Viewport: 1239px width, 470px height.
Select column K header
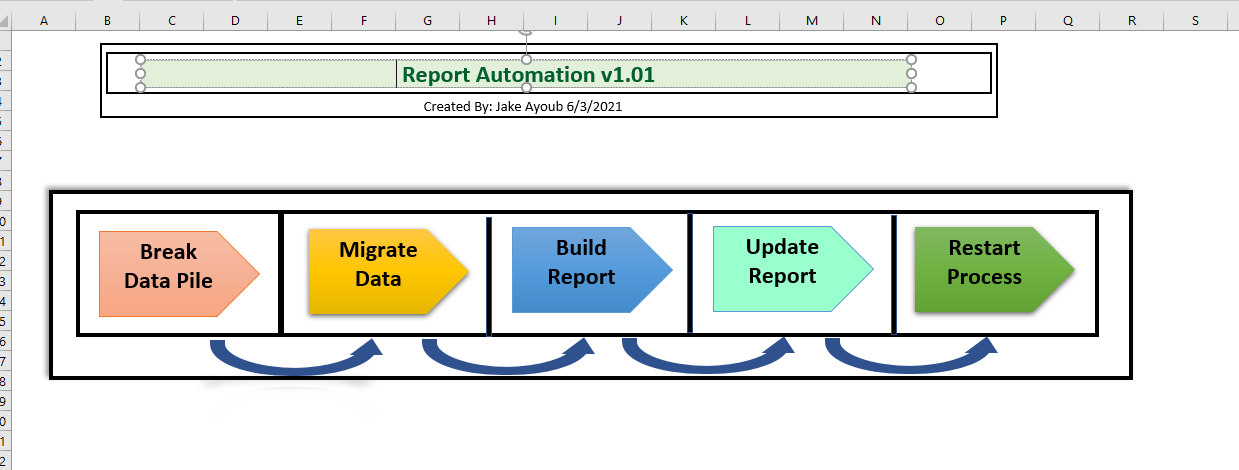tap(684, 20)
